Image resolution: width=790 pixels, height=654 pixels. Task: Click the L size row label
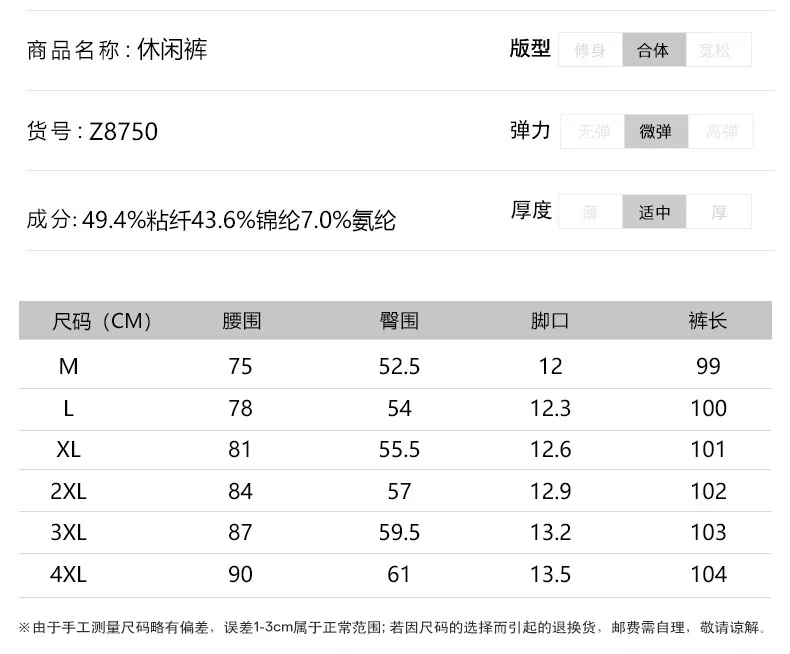[x=69, y=408]
